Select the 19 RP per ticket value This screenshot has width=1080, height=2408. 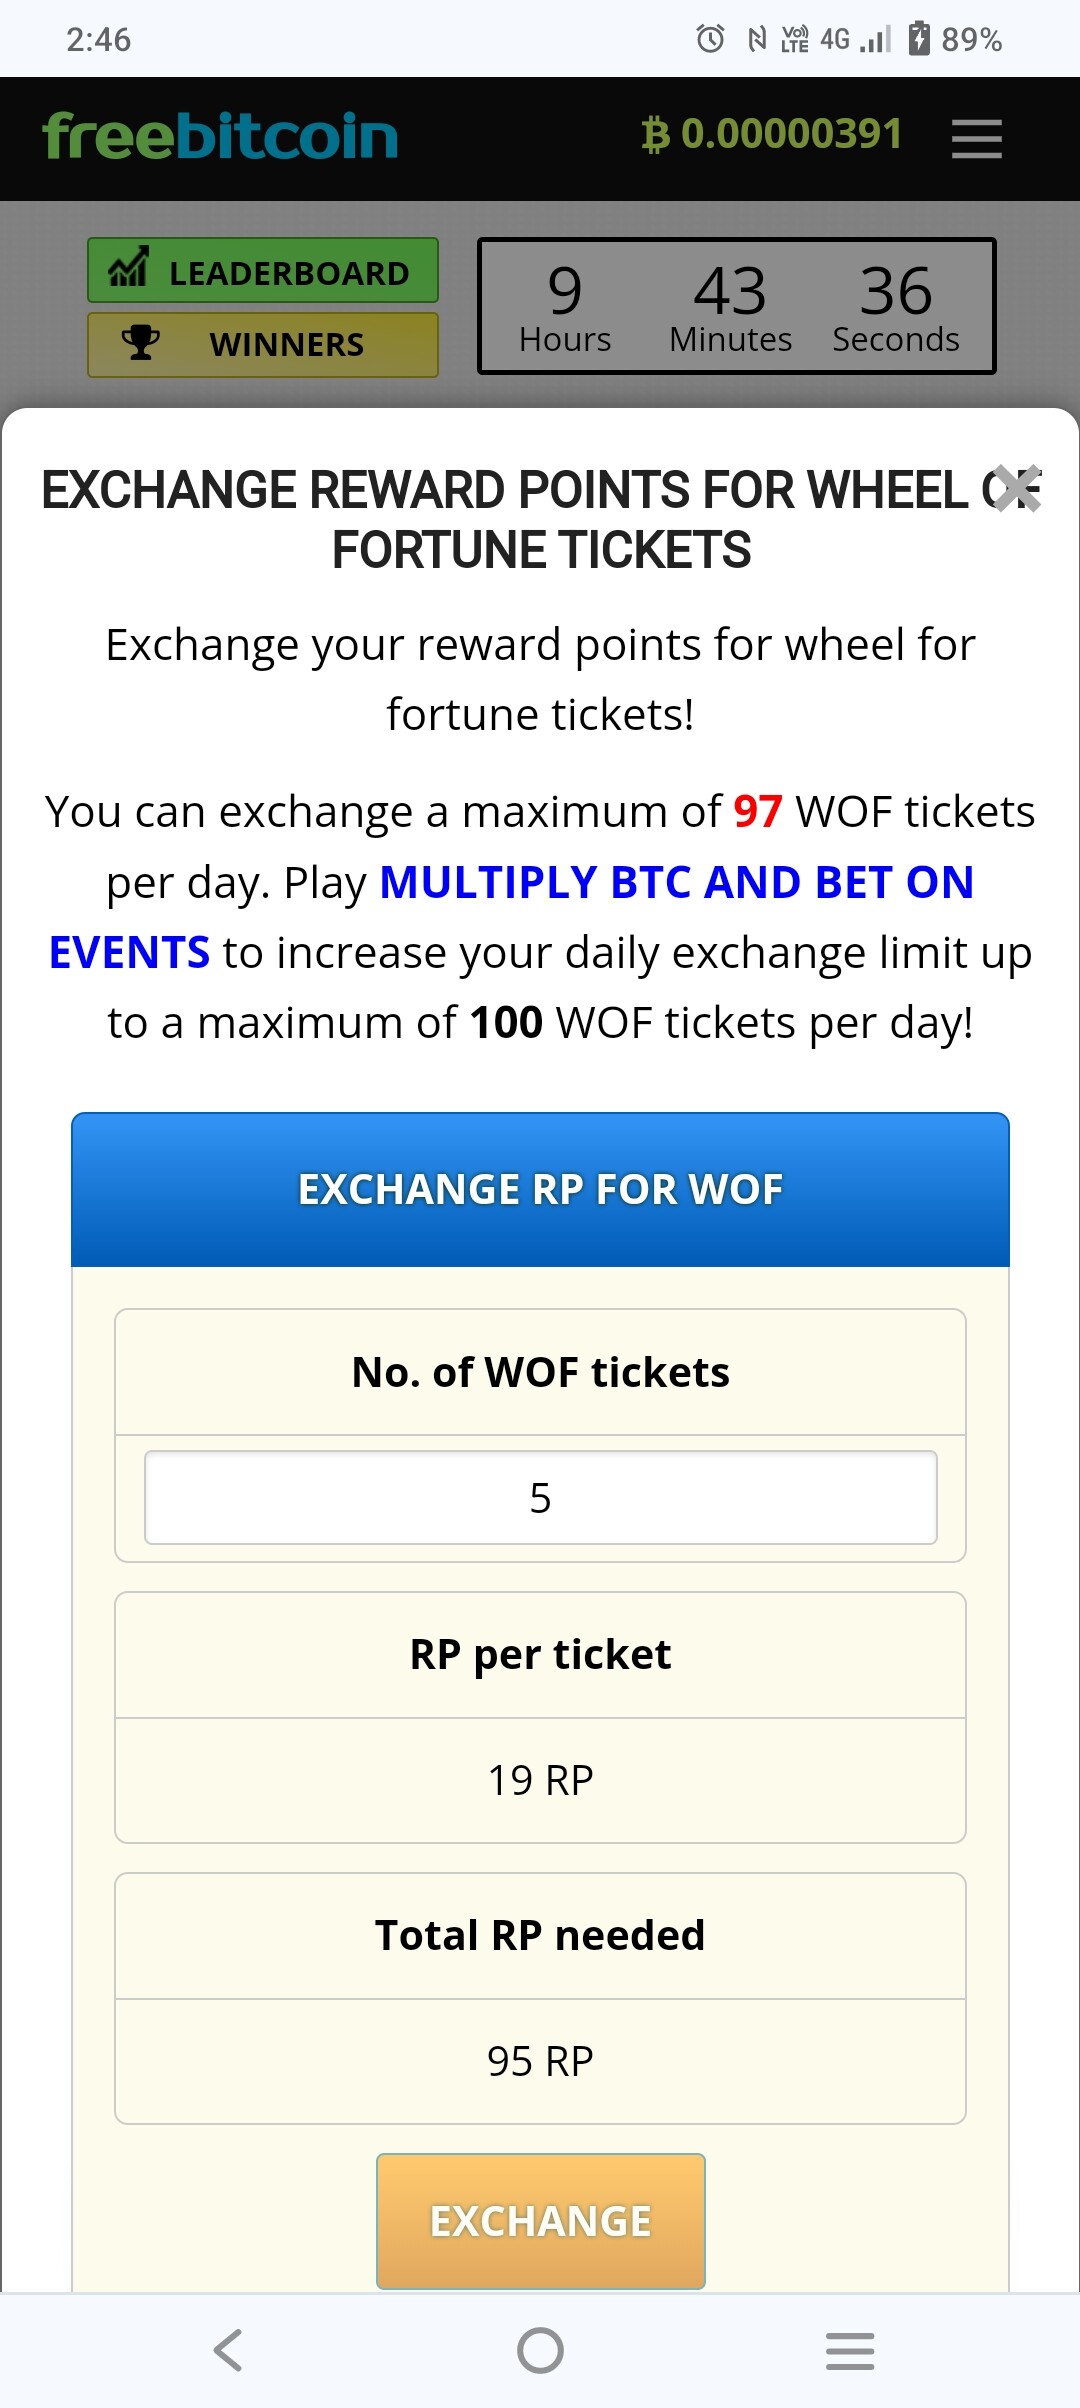click(540, 1780)
